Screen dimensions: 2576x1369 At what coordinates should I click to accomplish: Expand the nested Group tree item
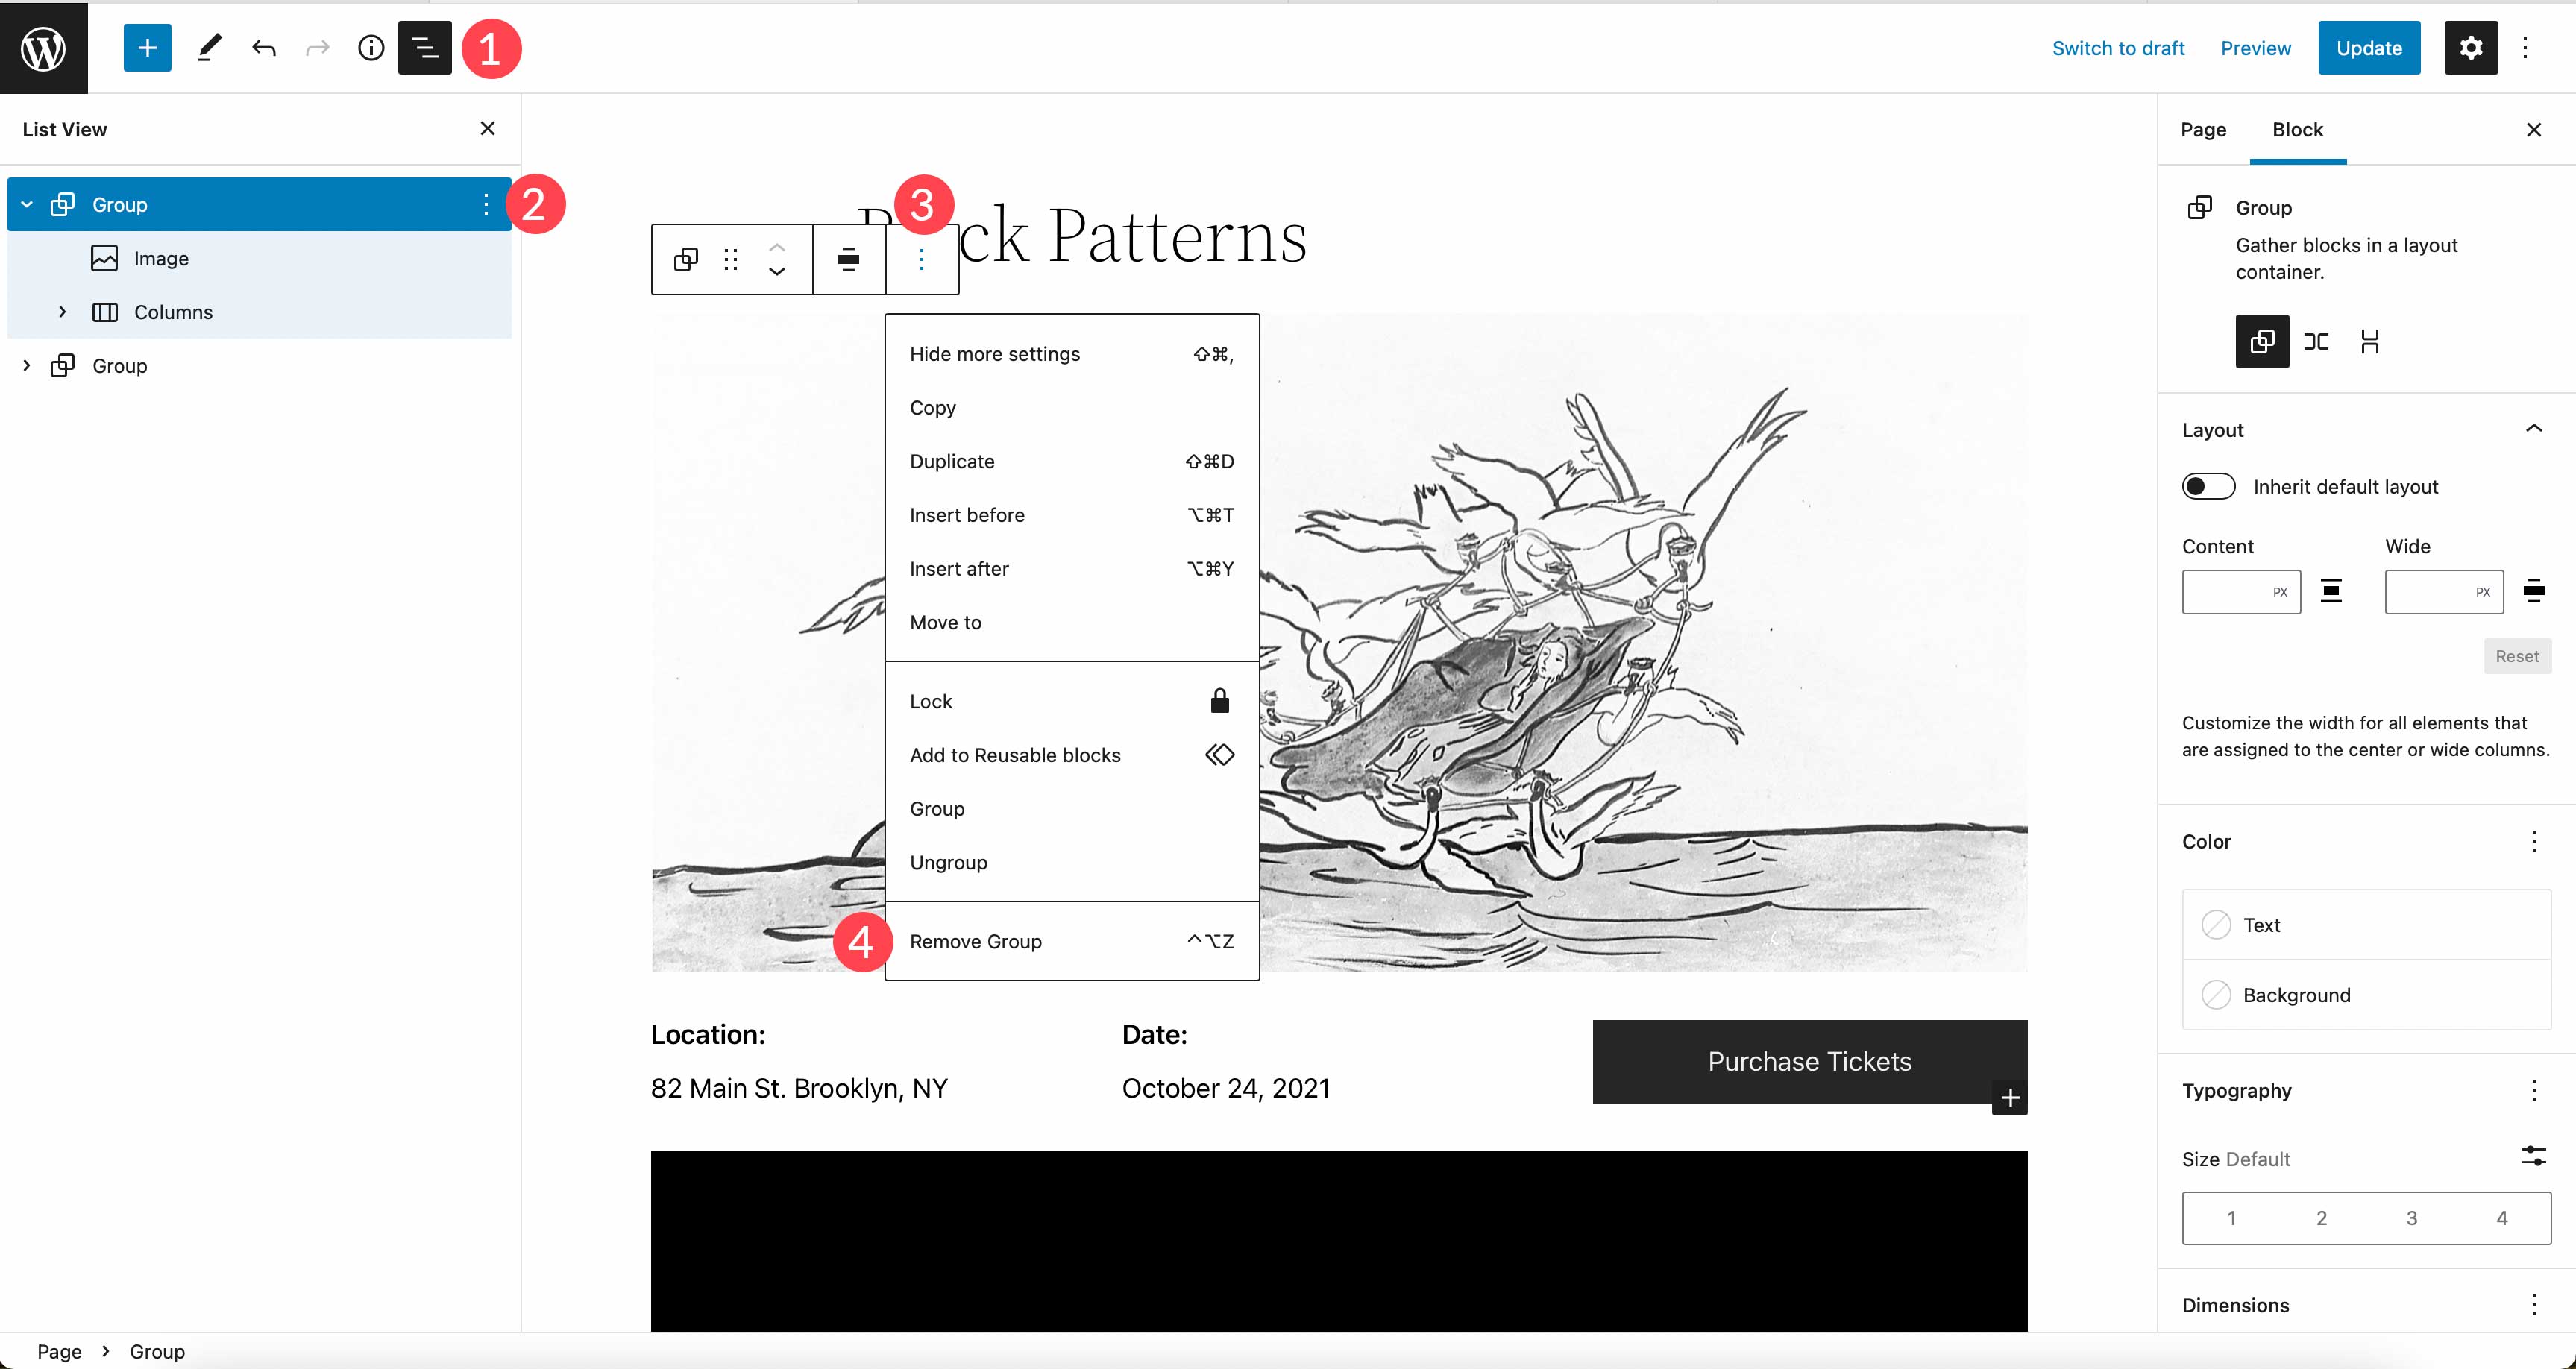click(25, 365)
